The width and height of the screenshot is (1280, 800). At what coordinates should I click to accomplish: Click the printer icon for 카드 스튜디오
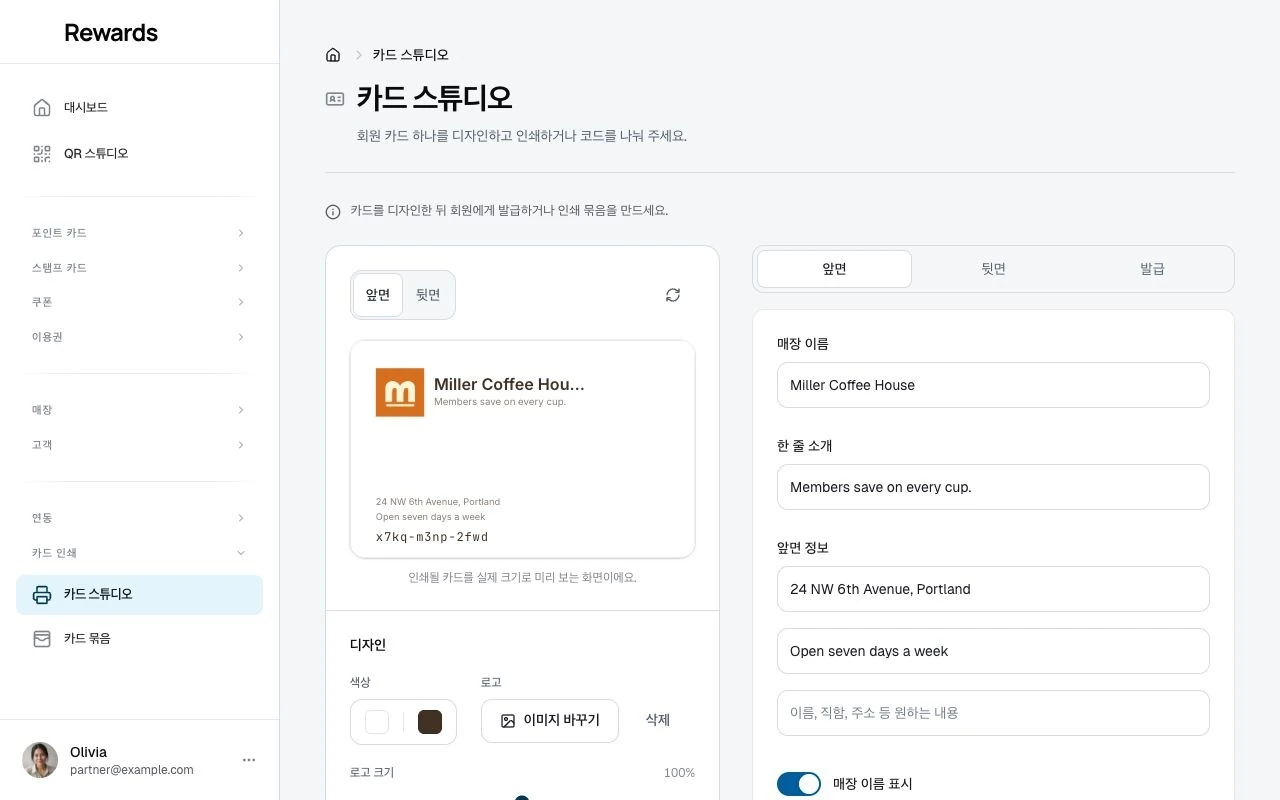[42, 594]
